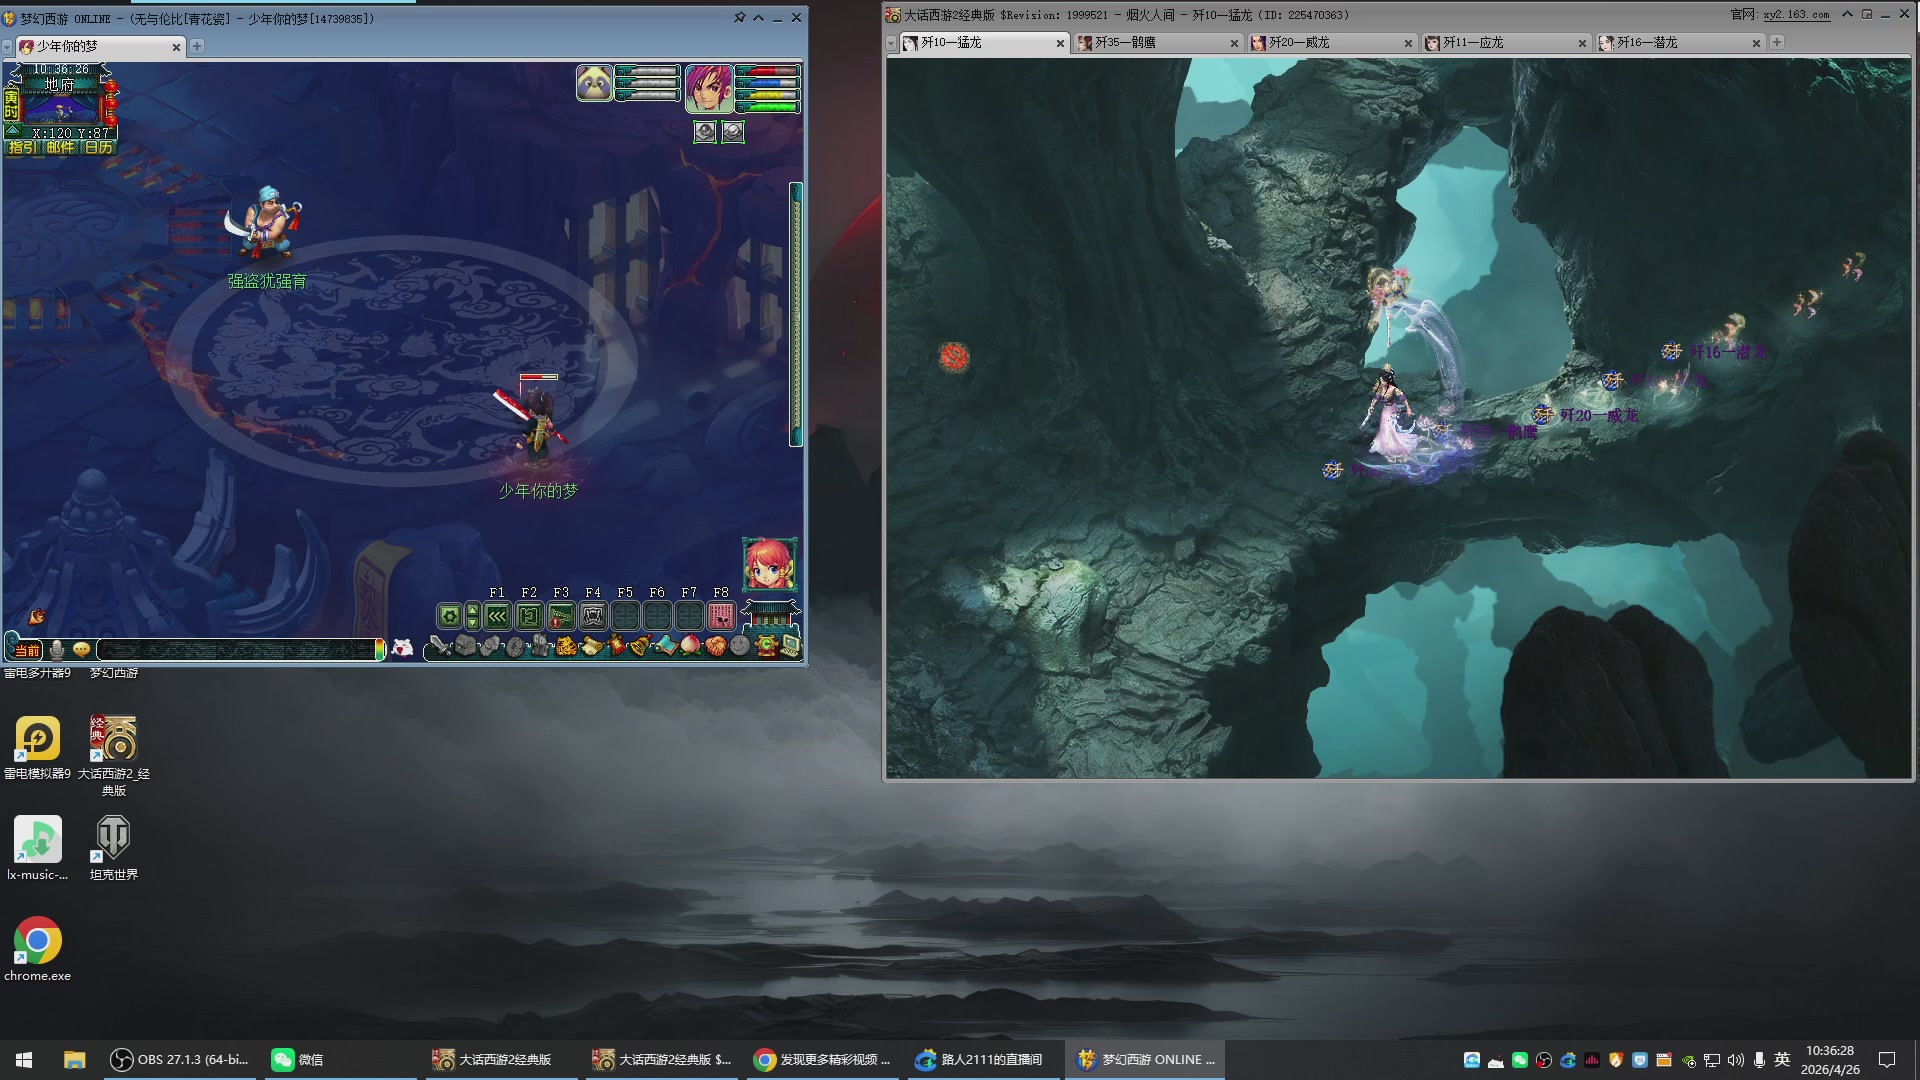Open the panda pet portrait
Image resolution: width=1920 pixels, height=1080 pixels.
(x=595, y=83)
